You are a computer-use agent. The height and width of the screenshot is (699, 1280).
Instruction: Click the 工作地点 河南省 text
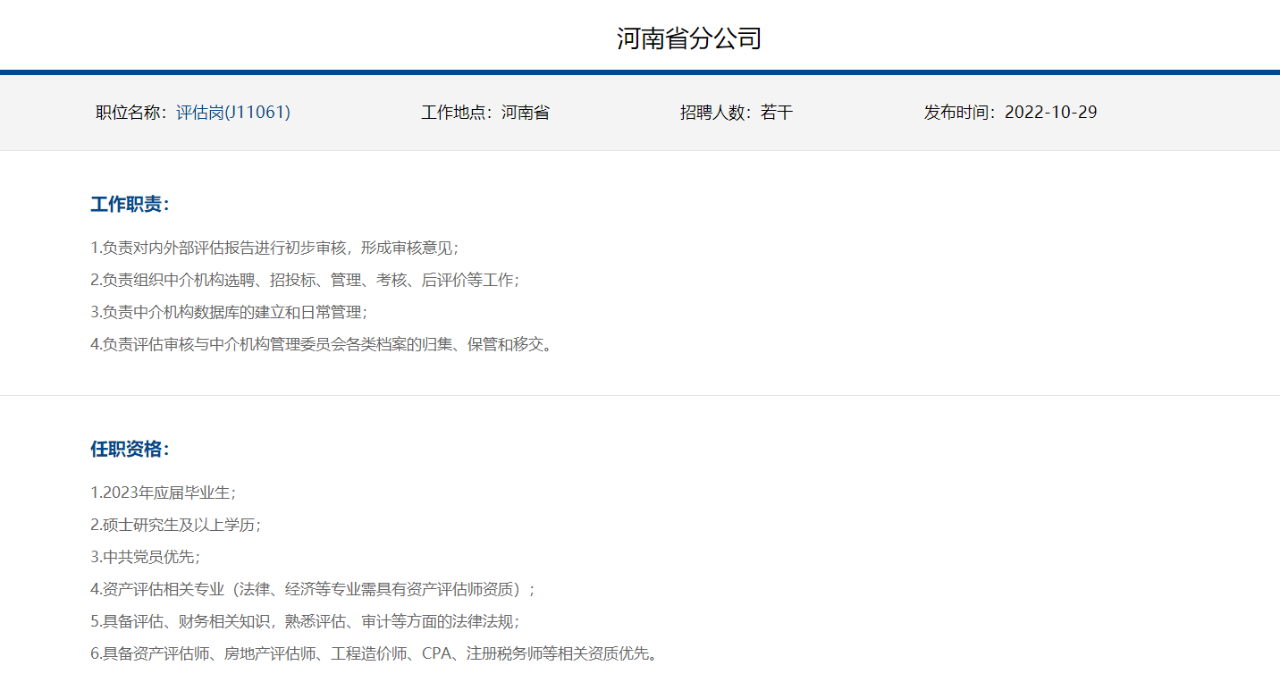coord(485,112)
